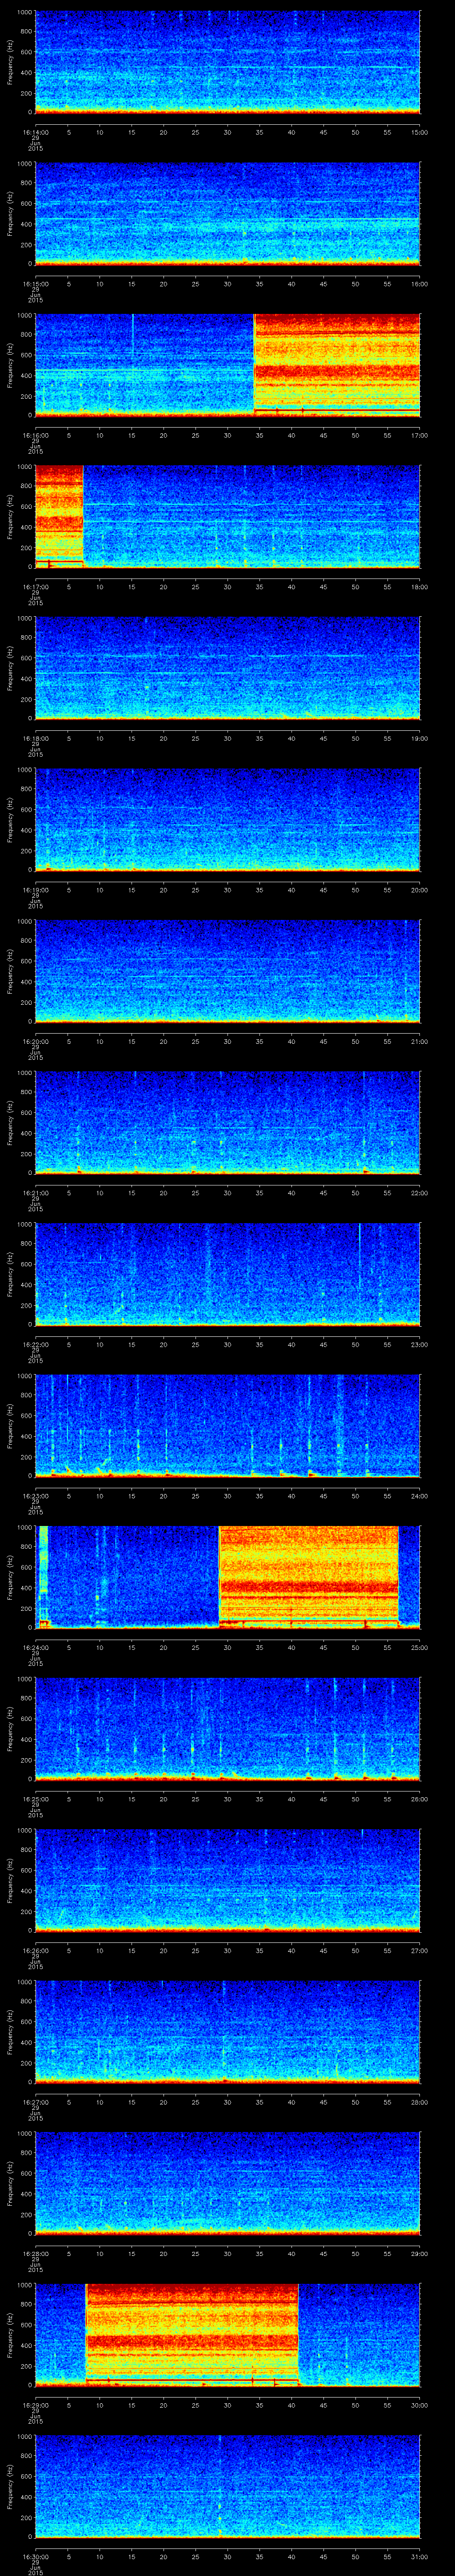Click the 16:22:00 start time label
This screenshot has height=2576, width=455.
coord(35,1344)
